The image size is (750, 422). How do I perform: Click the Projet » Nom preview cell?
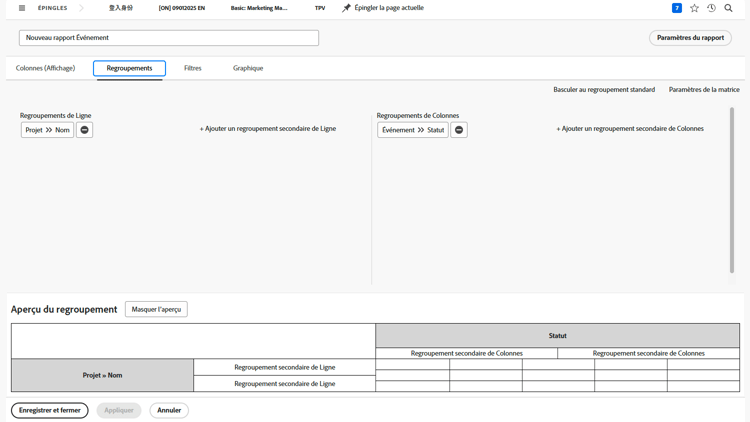[102, 375]
